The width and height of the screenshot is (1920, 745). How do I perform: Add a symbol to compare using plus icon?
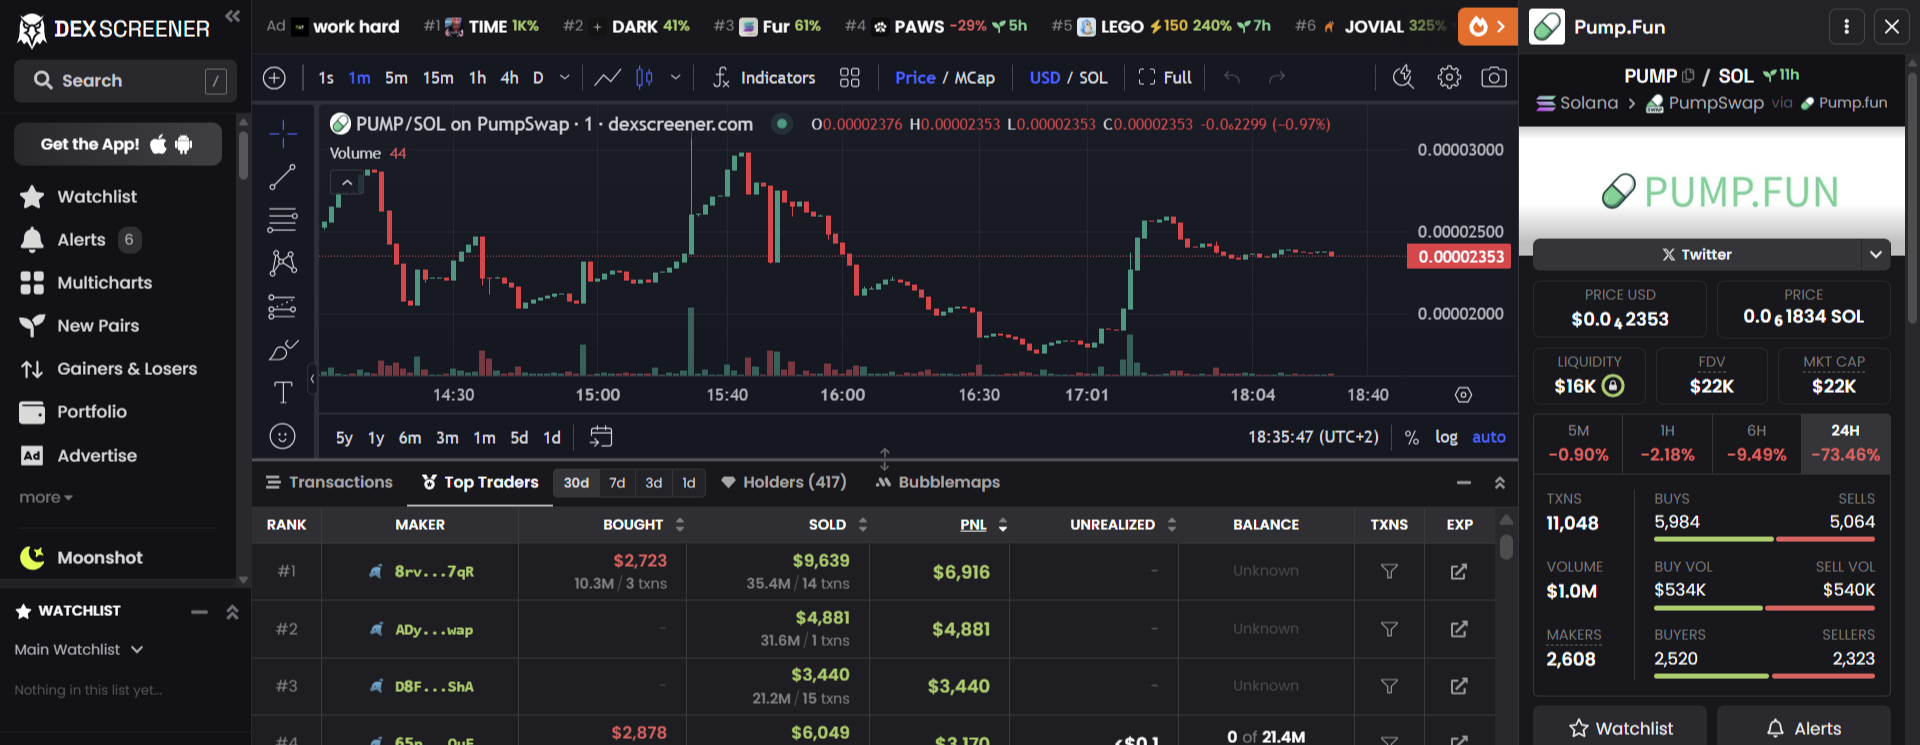pyautogui.click(x=274, y=78)
